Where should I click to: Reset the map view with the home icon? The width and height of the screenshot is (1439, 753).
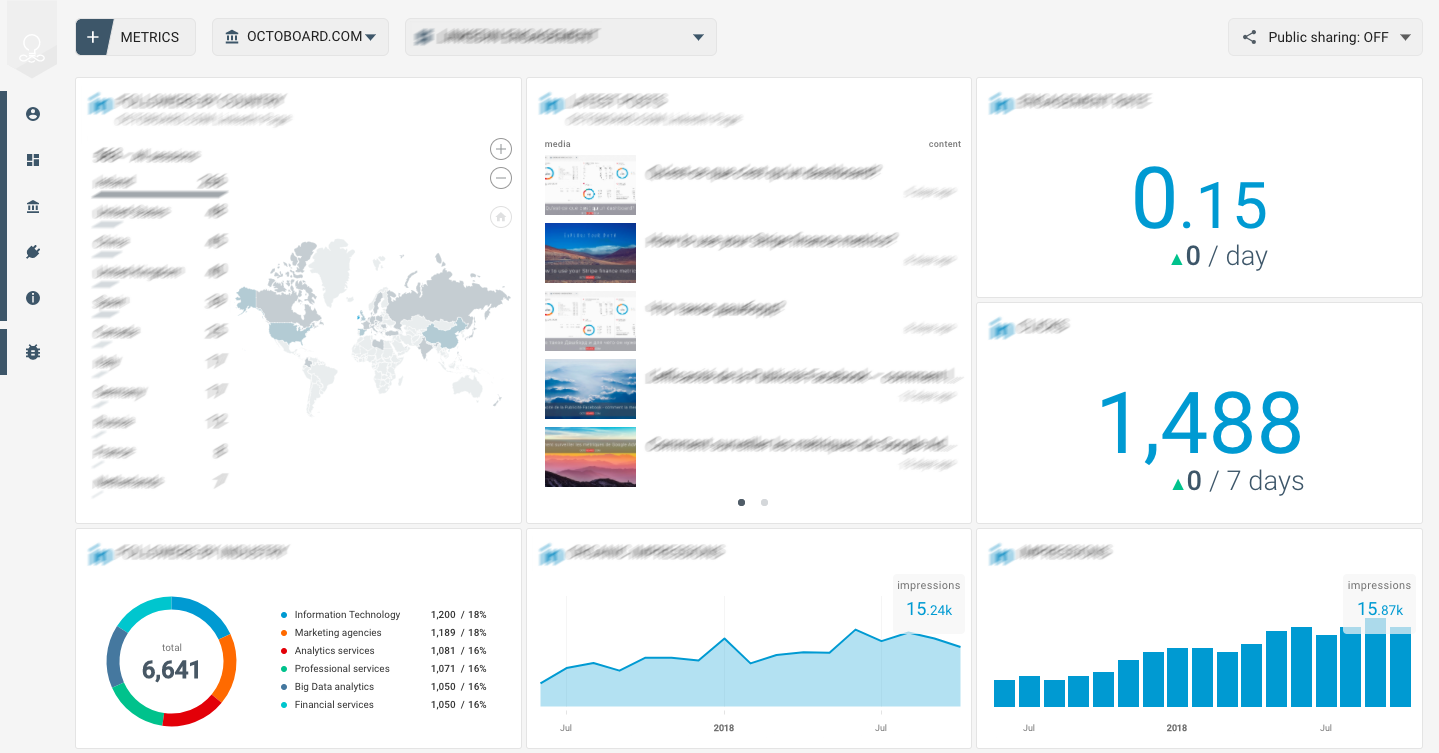500,216
